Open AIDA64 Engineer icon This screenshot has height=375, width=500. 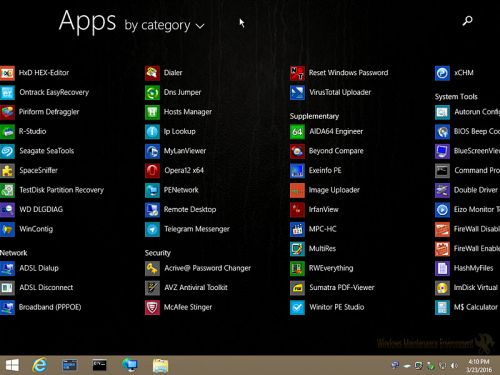tap(297, 132)
